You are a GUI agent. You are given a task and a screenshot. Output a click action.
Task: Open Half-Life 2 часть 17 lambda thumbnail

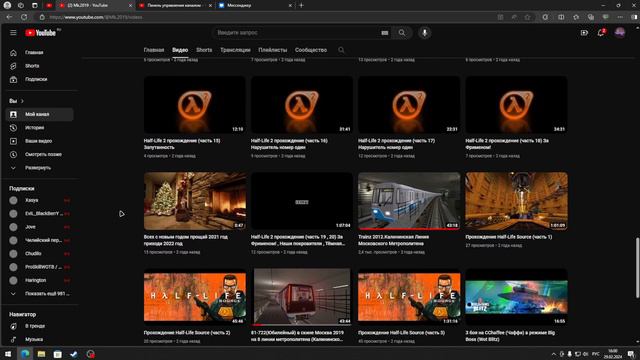pyautogui.click(x=409, y=104)
